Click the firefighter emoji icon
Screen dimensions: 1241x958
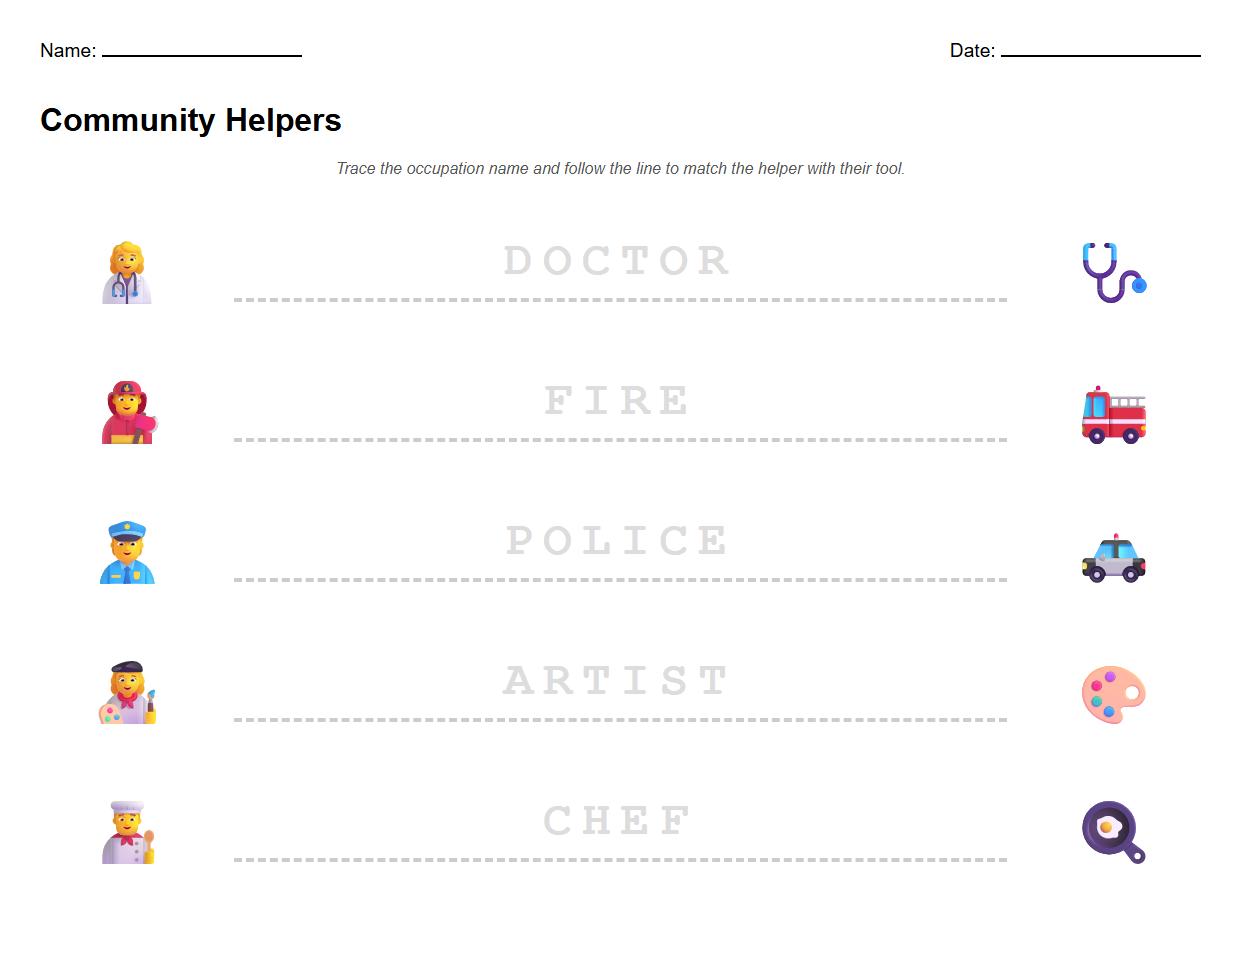tap(127, 412)
